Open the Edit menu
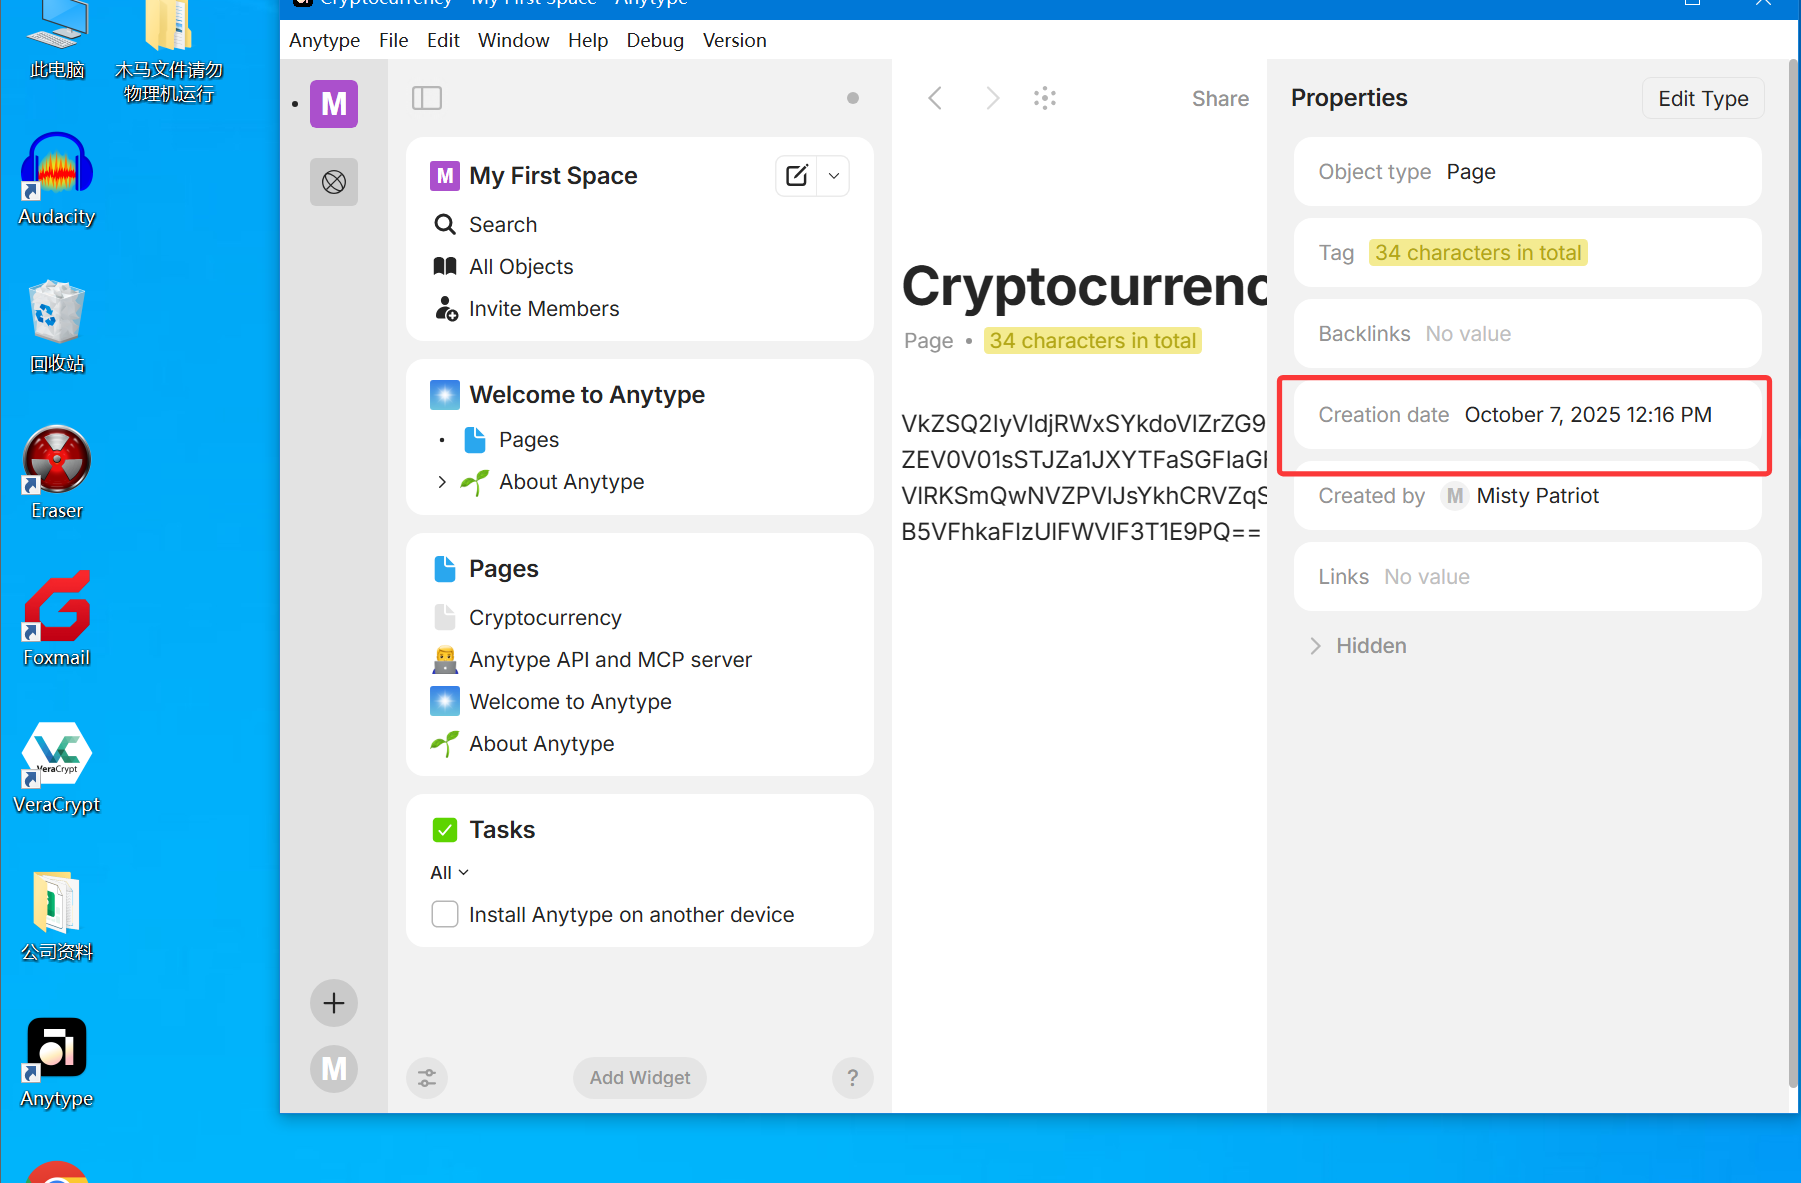 [x=443, y=40]
